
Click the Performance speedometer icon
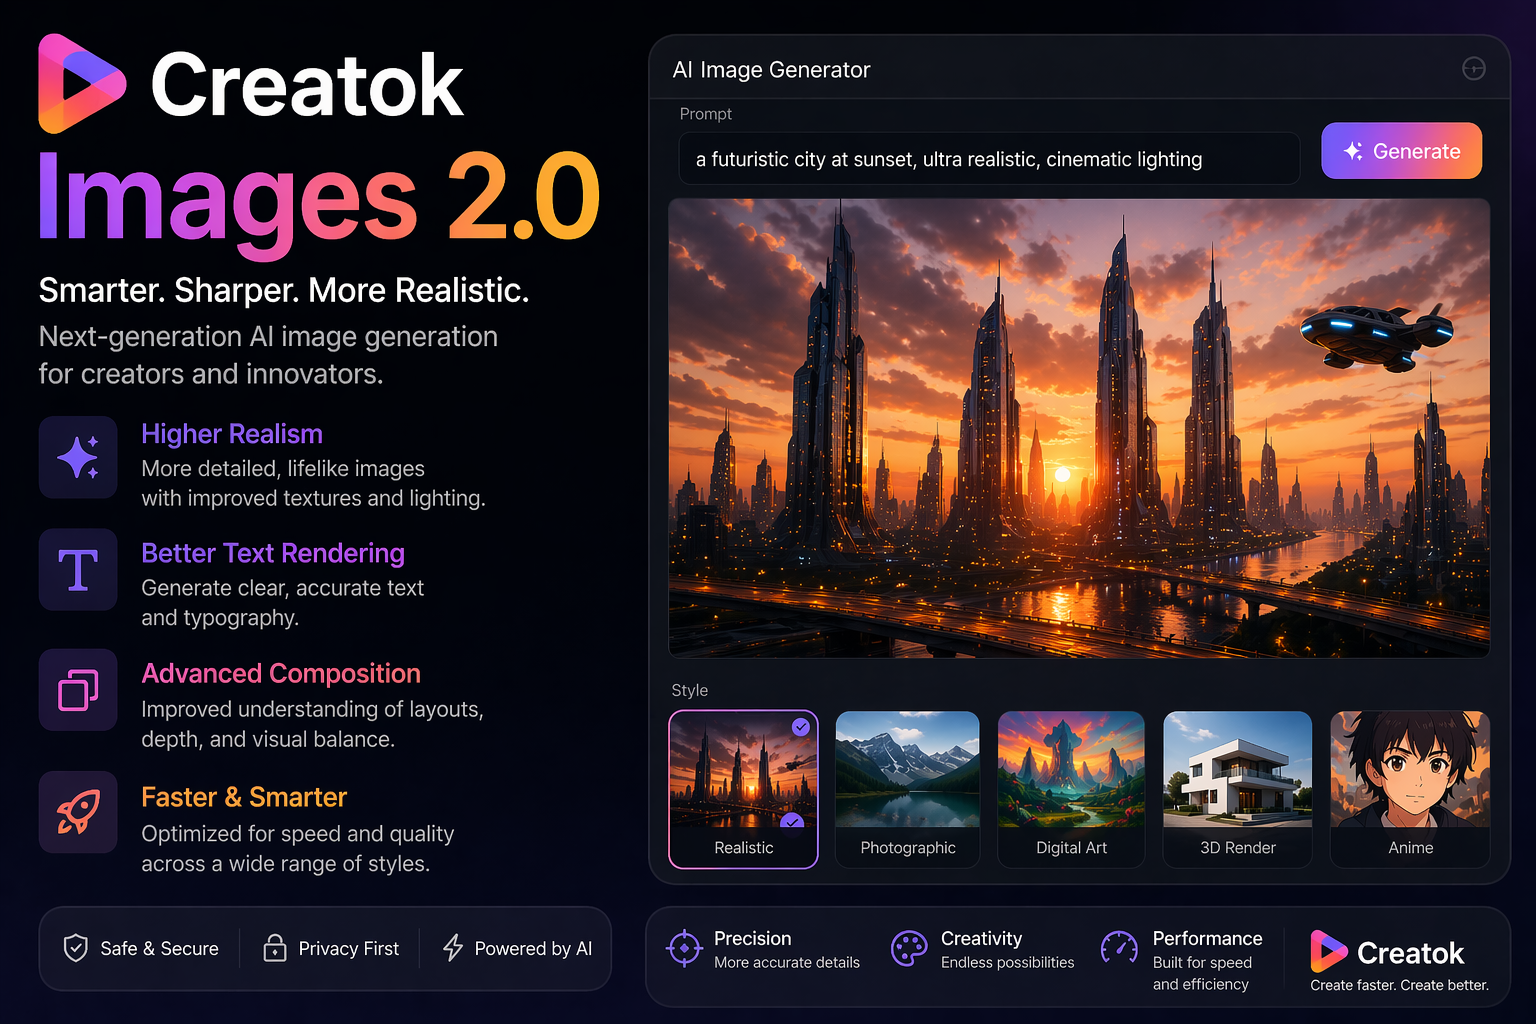pyautogui.click(x=1119, y=946)
